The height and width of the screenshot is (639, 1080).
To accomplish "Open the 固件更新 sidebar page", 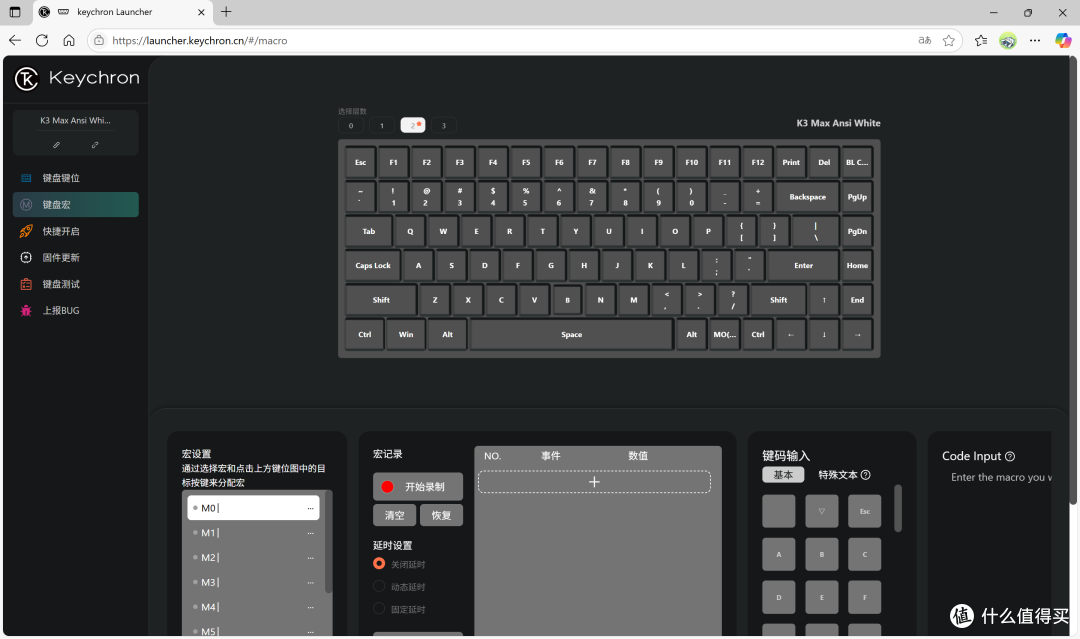I will click(76, 258).
